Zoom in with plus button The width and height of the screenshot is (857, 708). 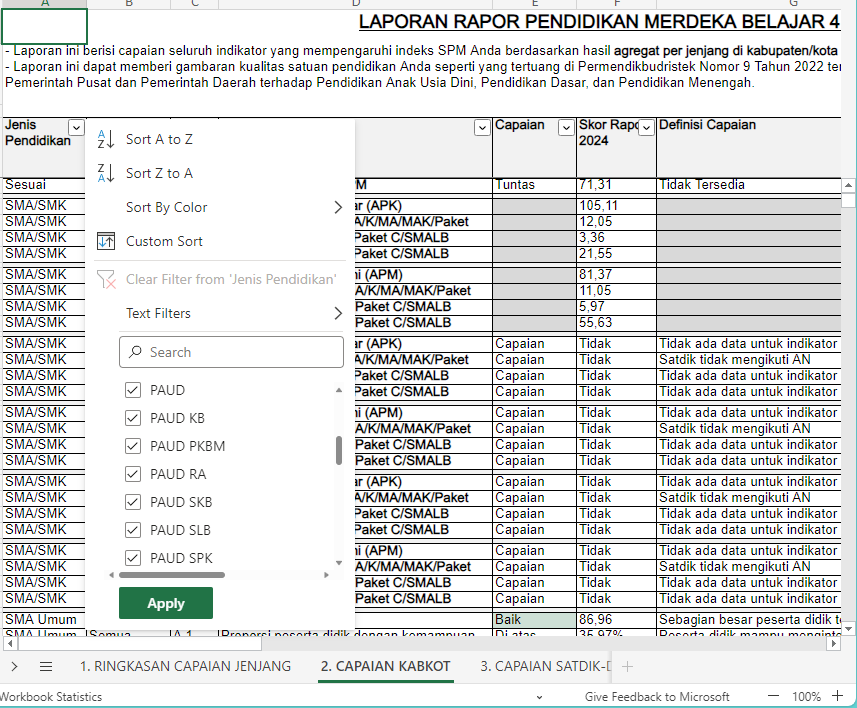(x=837, y=696)
